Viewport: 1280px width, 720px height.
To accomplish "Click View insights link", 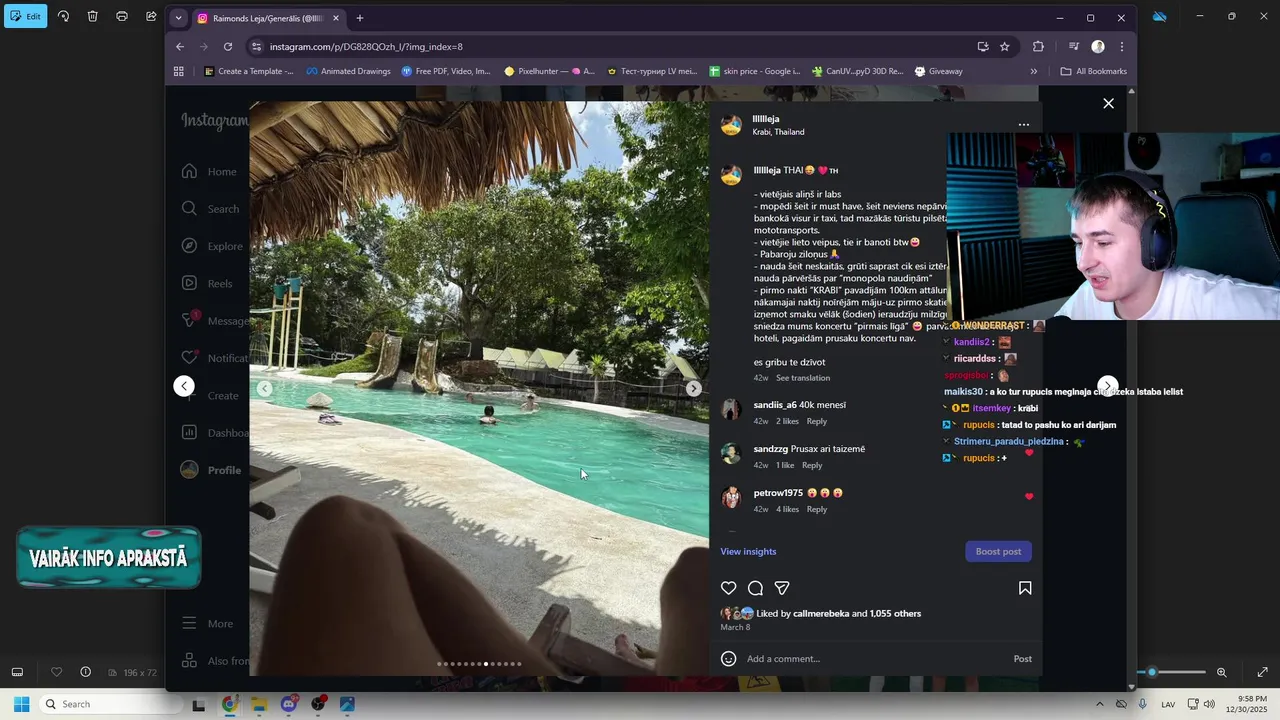I will click(x=748, y=552).
